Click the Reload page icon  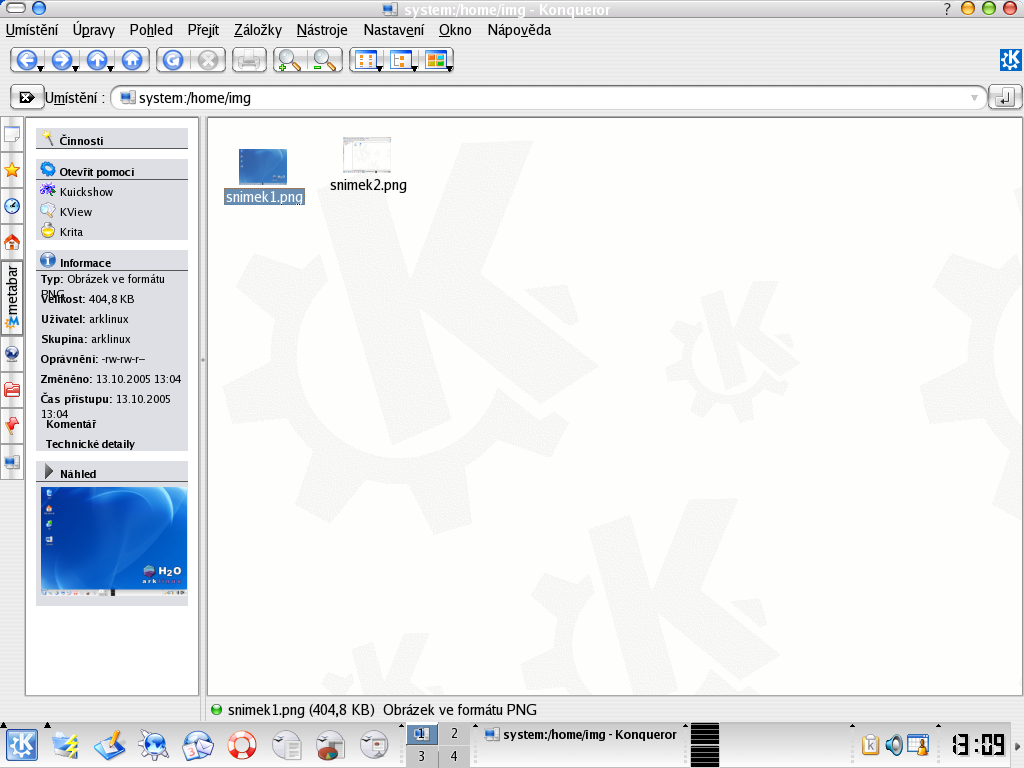tap(172, 60)
